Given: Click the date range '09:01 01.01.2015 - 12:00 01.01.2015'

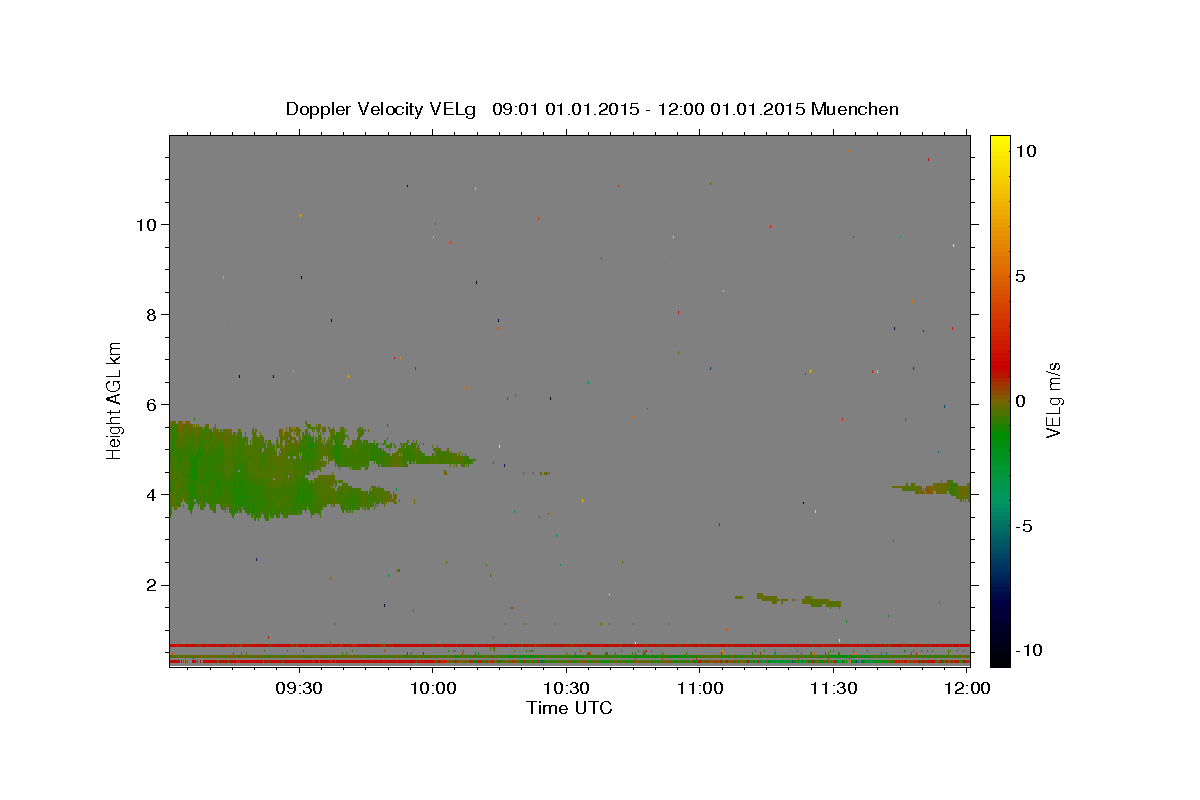Looking at the screenshot, I should pyautogui.click(x=649, y=109).
